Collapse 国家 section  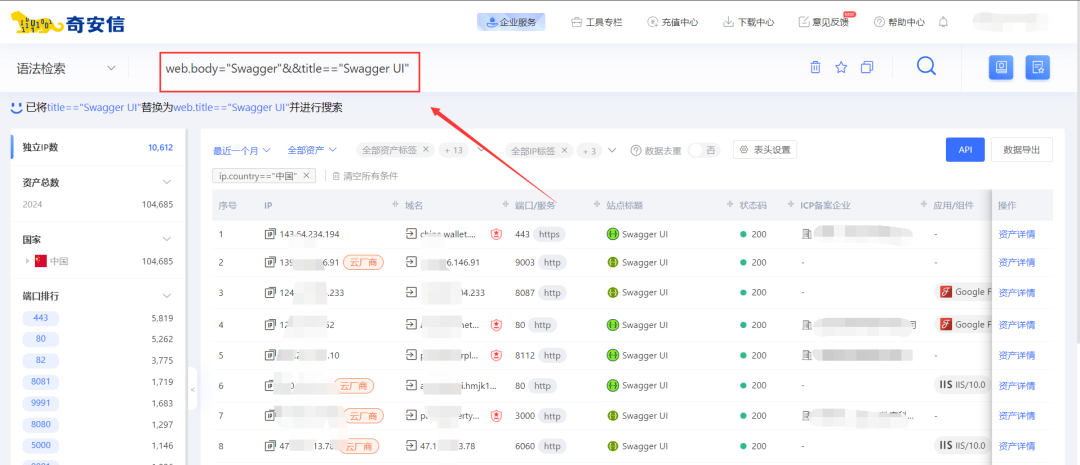click(x=166, y=239)
